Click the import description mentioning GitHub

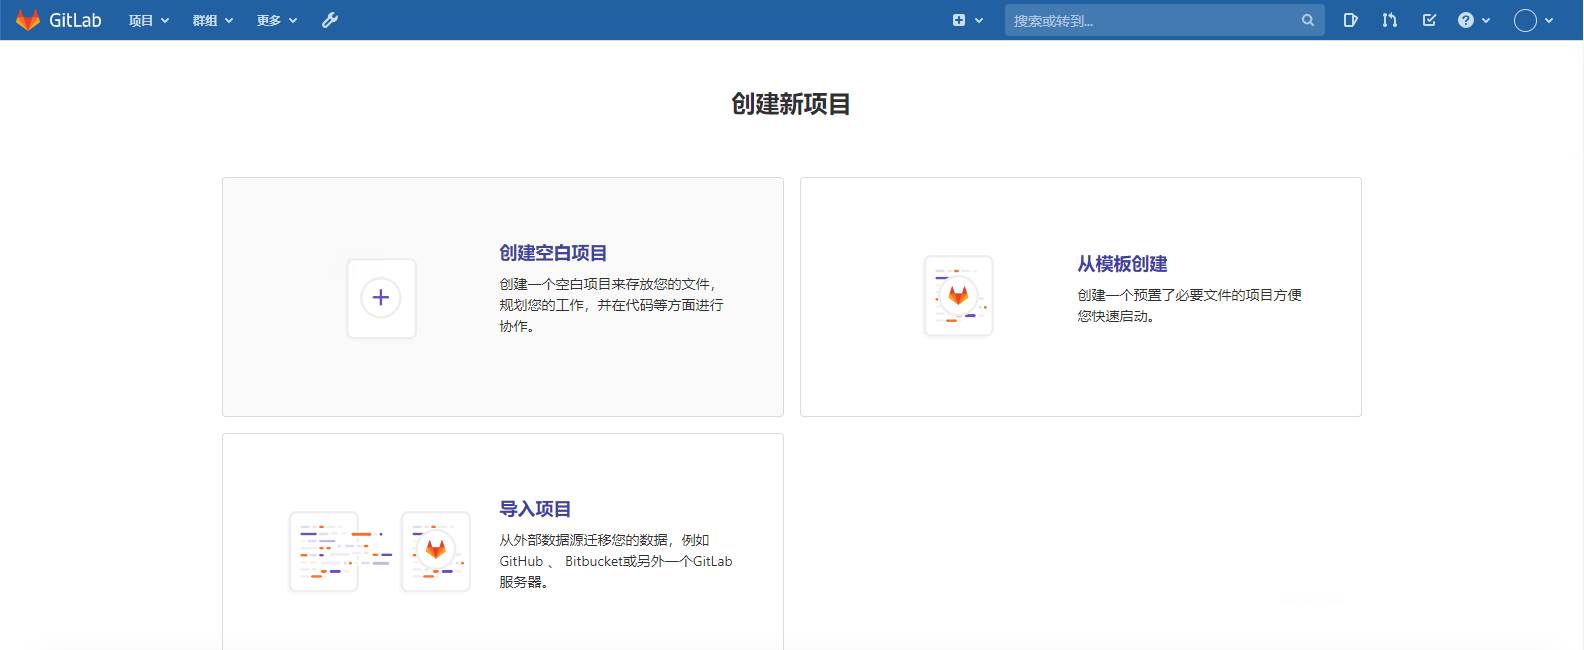pyautogui.click(x=616, y=561)
